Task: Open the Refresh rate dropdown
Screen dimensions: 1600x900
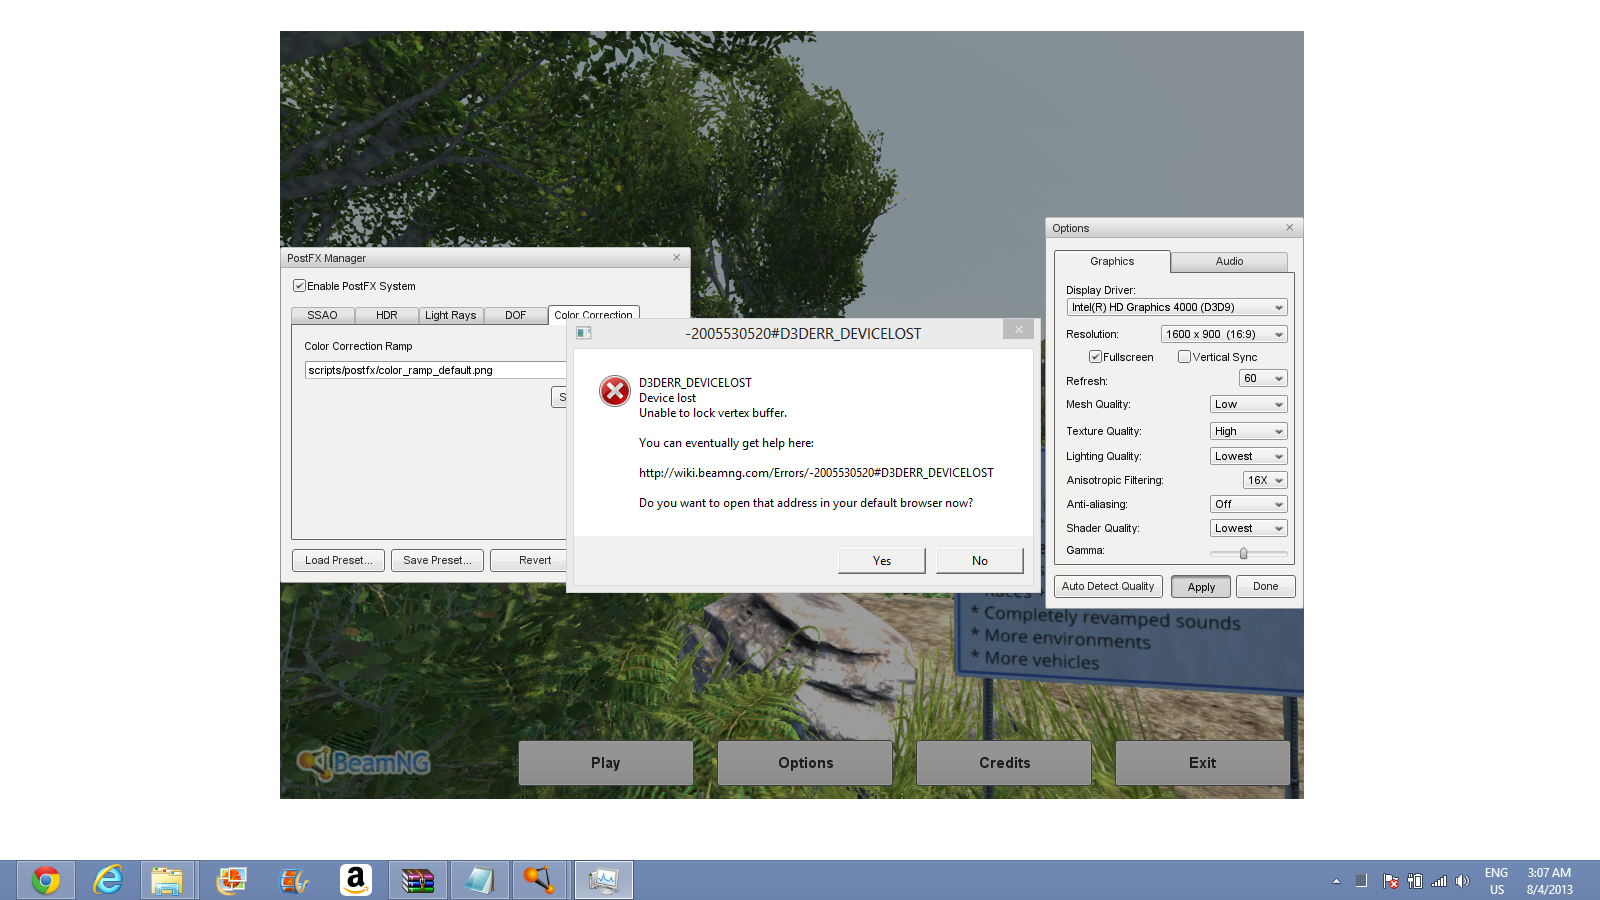Action: (1263, 378)
